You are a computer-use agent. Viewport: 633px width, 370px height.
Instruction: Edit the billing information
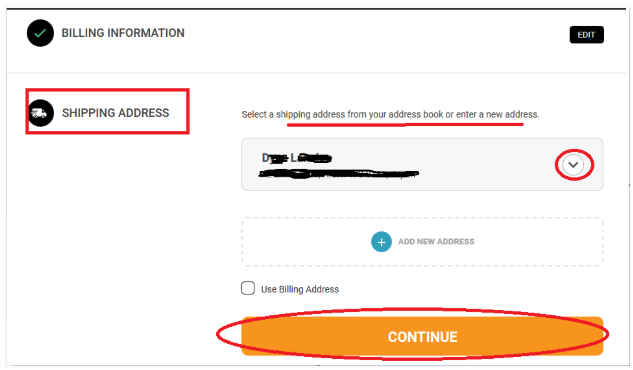(587, 35)
